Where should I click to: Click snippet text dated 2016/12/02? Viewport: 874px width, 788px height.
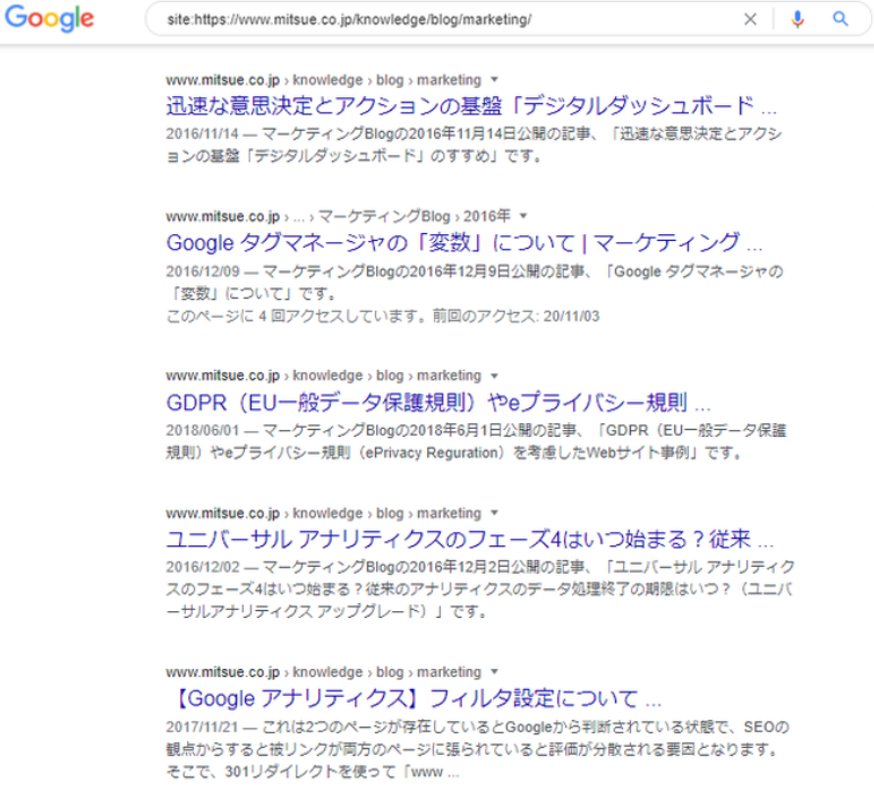[480, 589]
